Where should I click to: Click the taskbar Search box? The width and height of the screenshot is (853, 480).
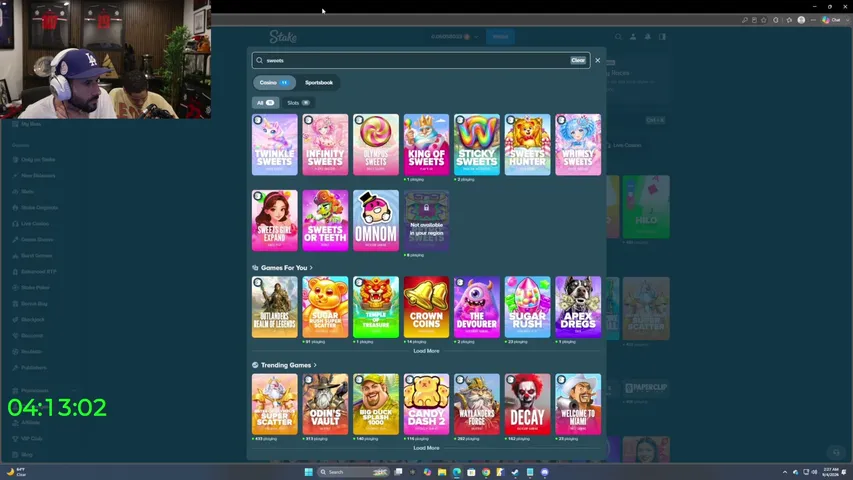coord(353,472)
